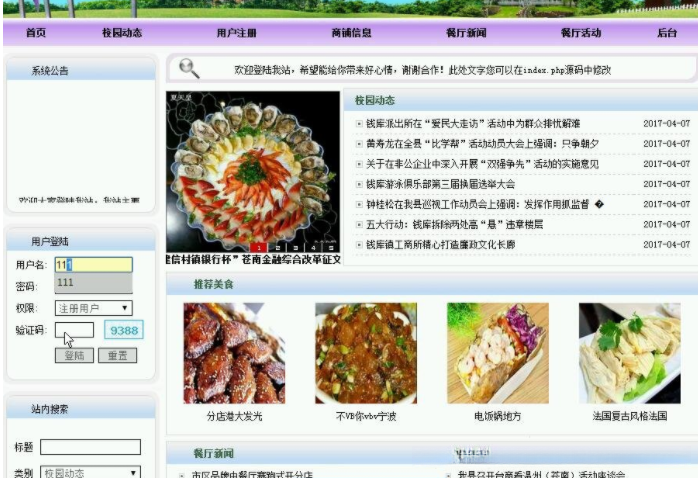Click bullet icon before 钱库镇工商所 news row
Viewport: 698px width, 478px height.
[359, 244]
